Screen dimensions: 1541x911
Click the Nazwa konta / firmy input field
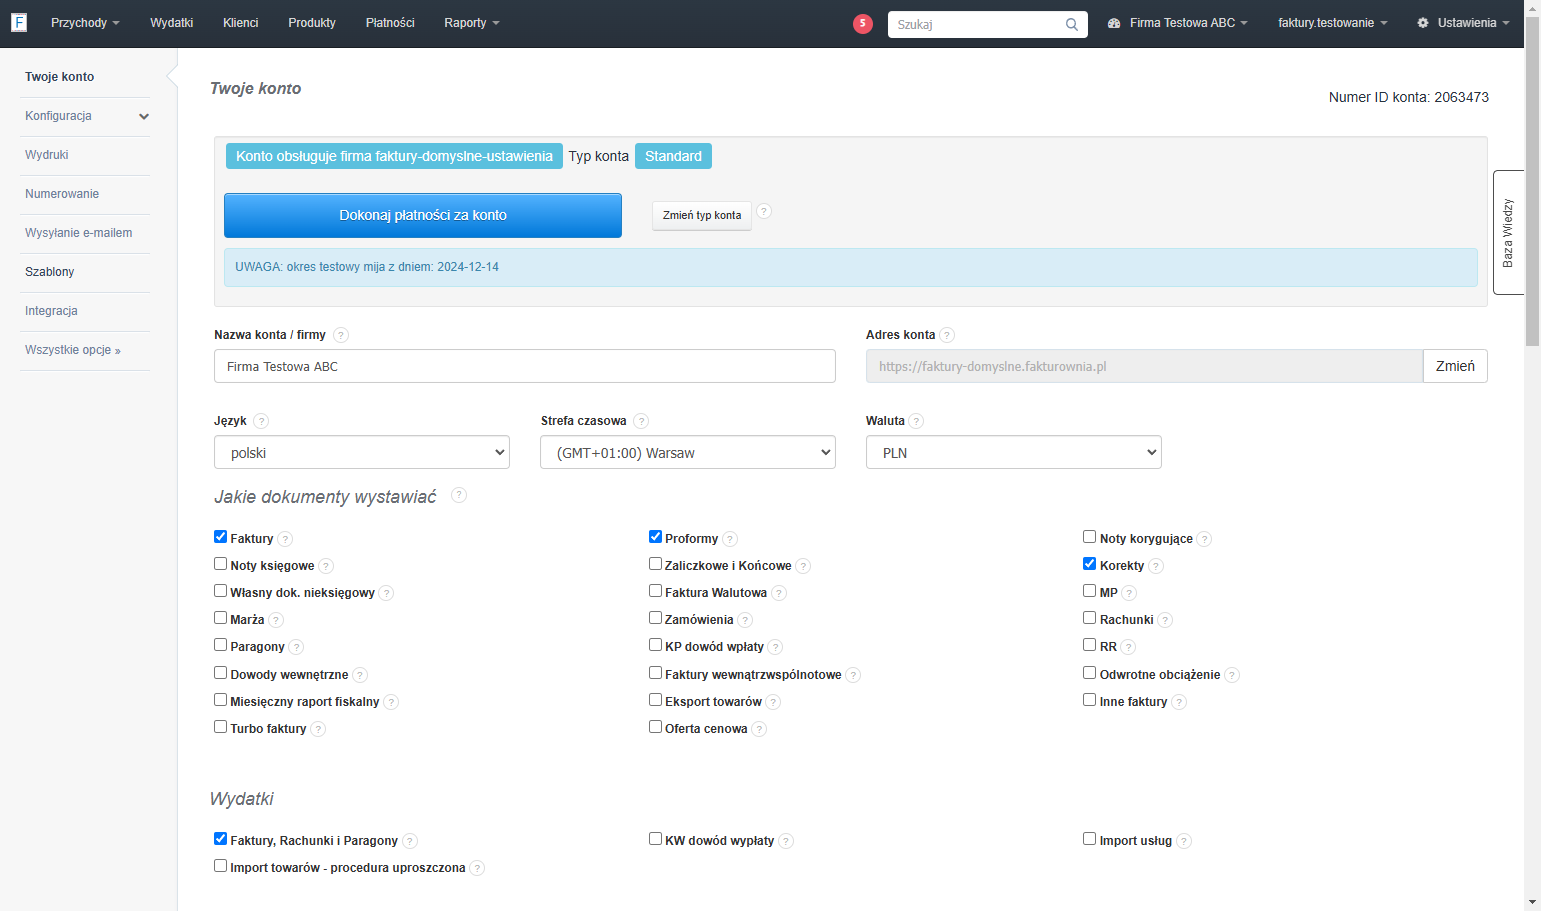point(525,366)
